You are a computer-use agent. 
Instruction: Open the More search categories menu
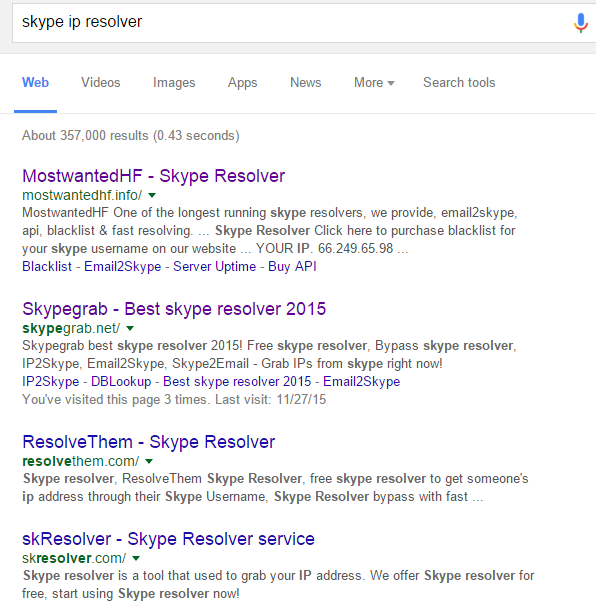pyautogui.click(x=374, y=82)
